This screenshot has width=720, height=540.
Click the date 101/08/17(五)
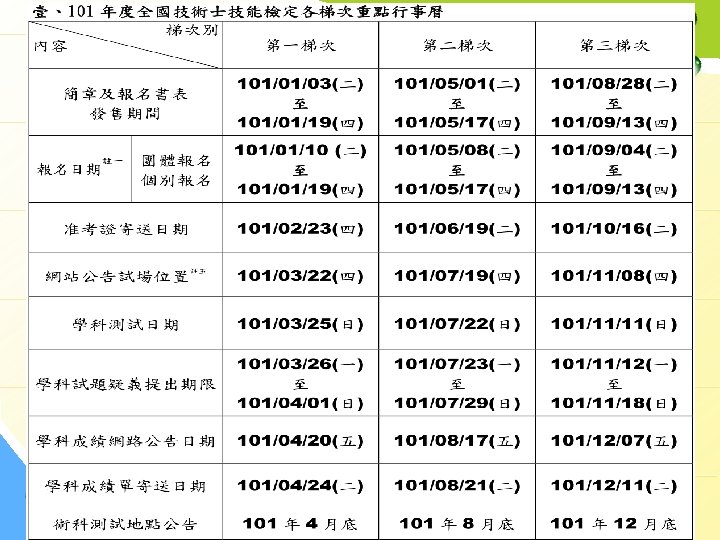457,441
